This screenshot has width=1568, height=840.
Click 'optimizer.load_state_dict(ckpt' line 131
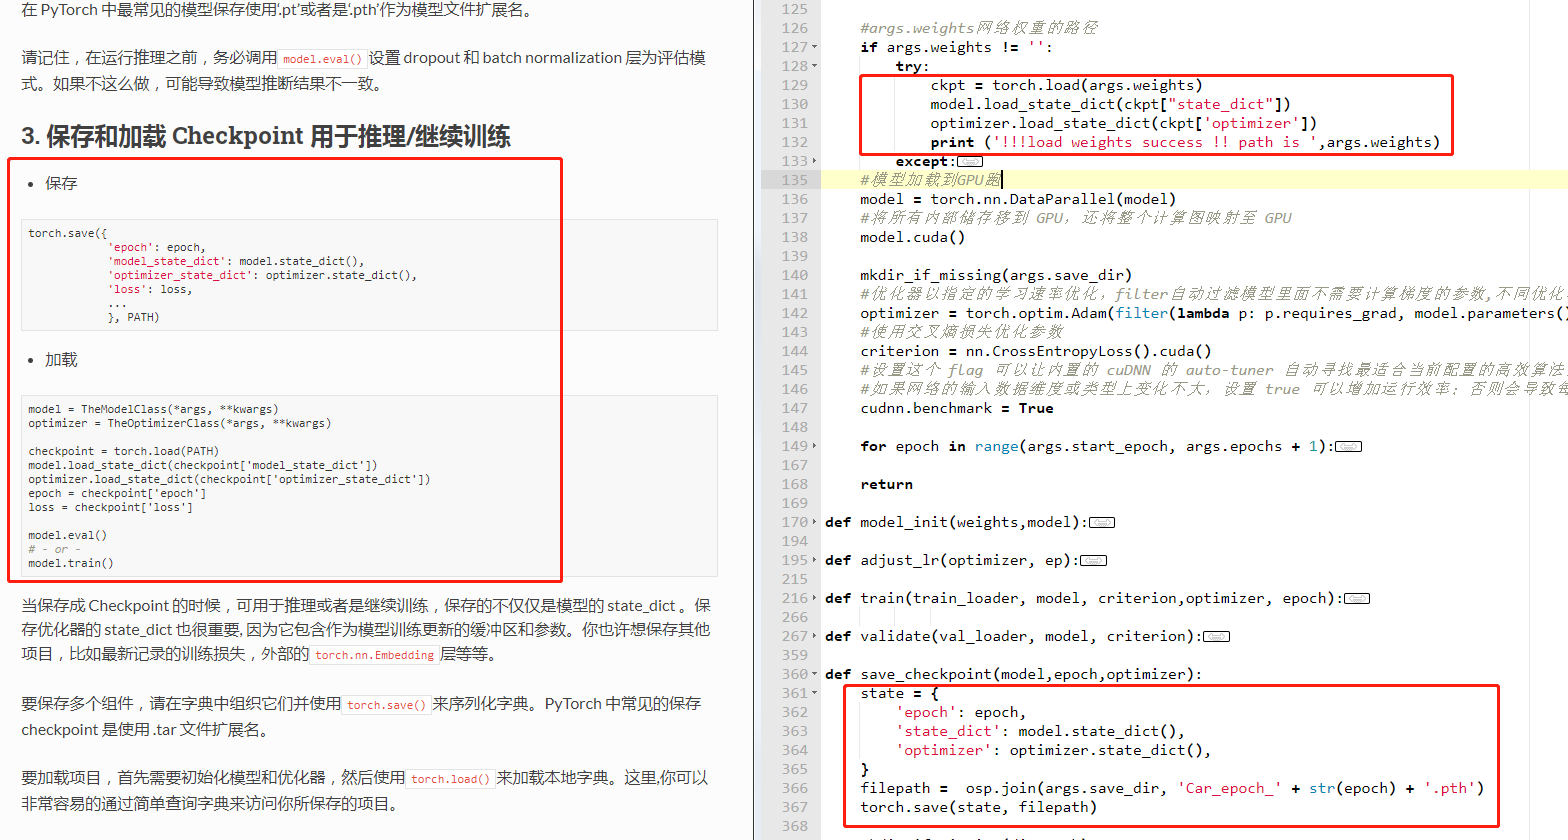coord(1123,123)
